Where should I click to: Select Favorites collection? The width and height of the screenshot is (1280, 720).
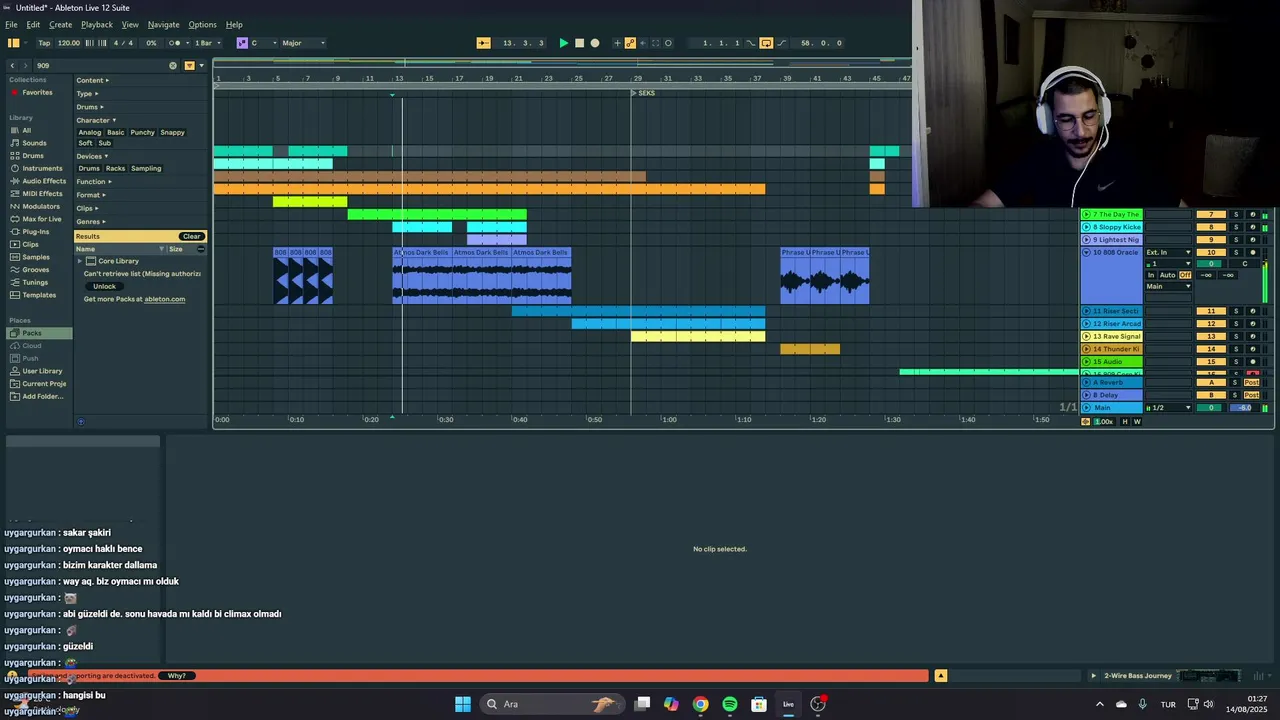37,92
